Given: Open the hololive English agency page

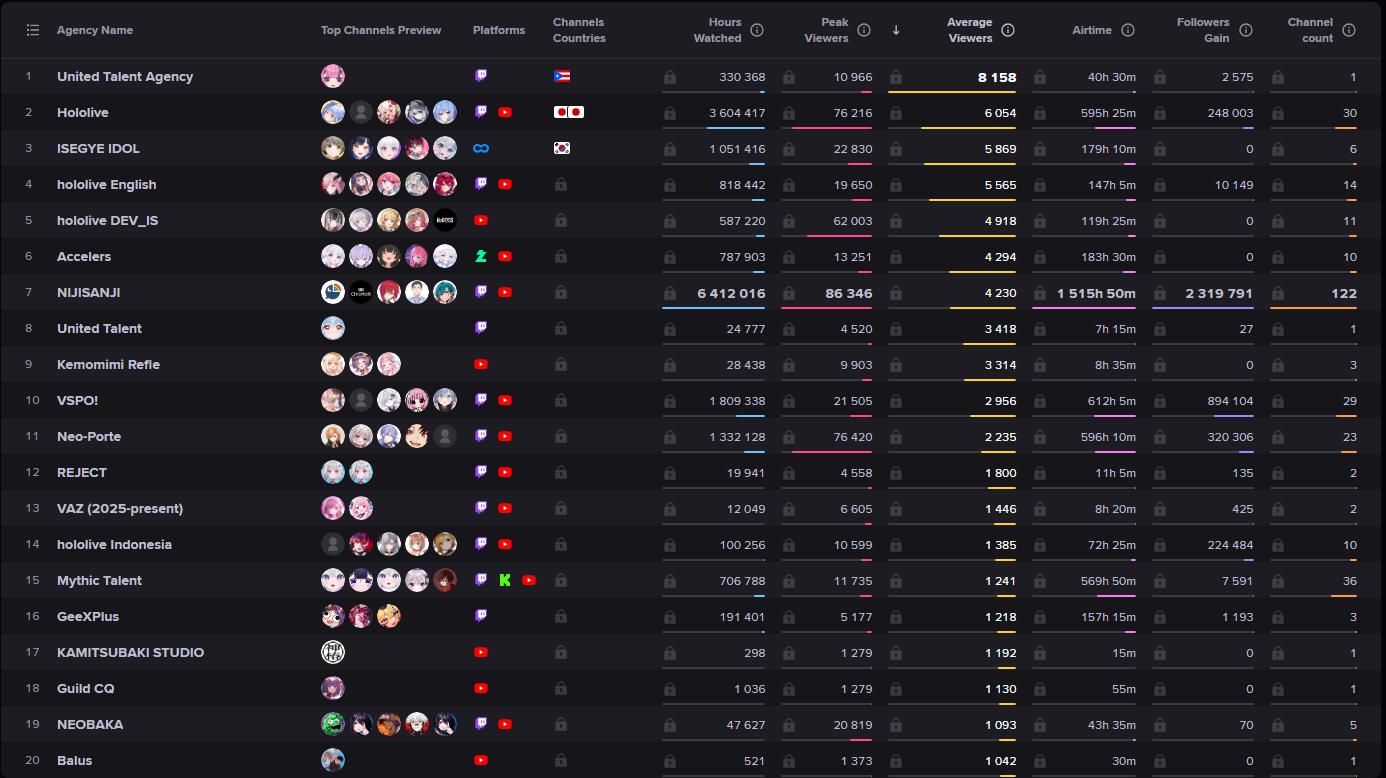Looking at the screenshot, I should (106, 184).
